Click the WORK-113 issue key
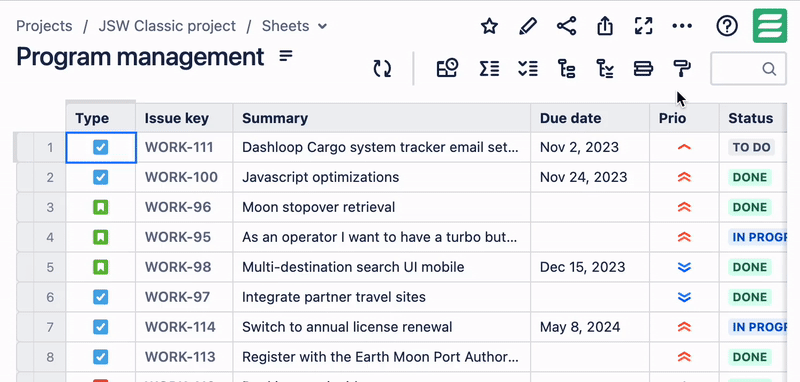Screen dimensions: 800x382 point(180,357)
